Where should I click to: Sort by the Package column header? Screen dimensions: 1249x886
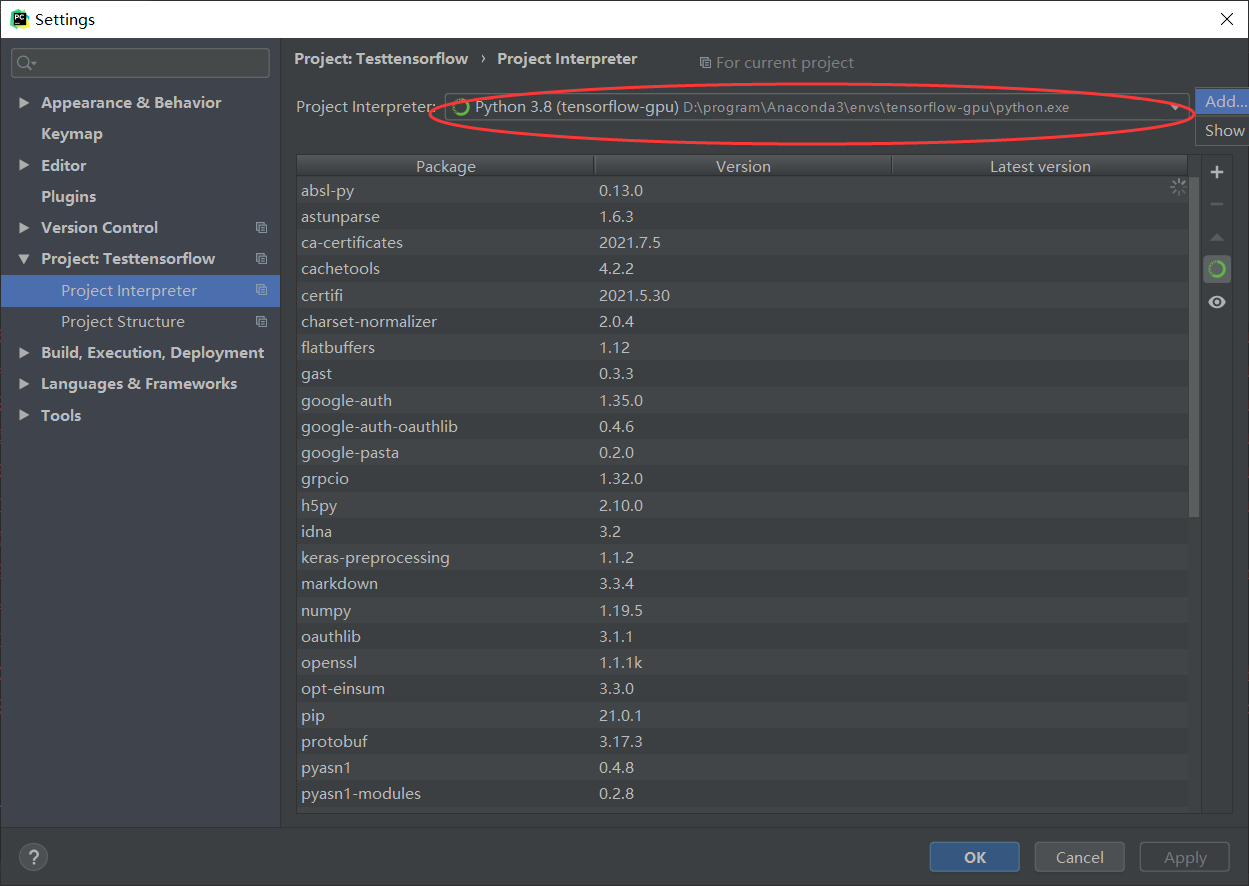(x=446, y=167)
